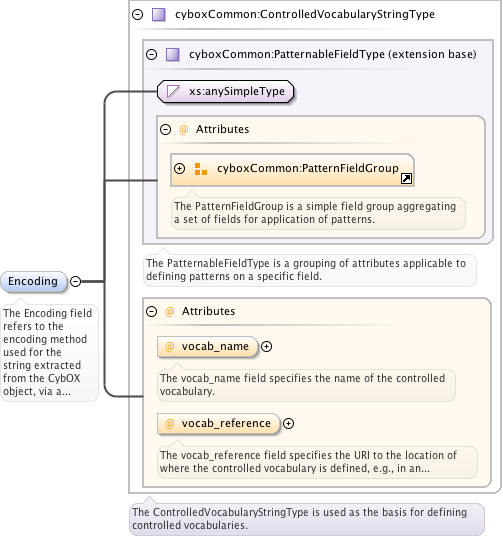Viewport: 503px width, 539px height.
Task: Collapse the ControlledVocabularyStringType container
Action: click(138, 15)
